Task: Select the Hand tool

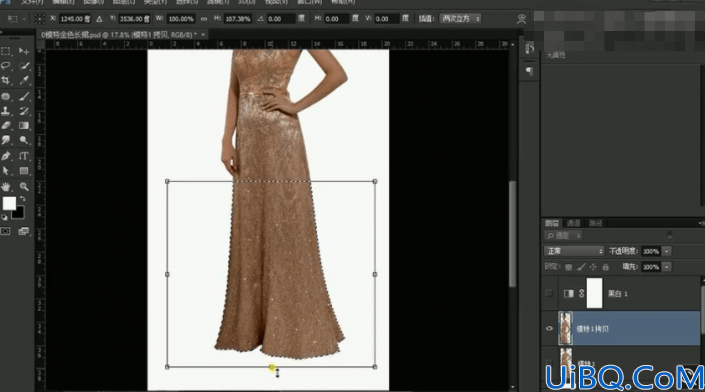Action: [6, 187]
